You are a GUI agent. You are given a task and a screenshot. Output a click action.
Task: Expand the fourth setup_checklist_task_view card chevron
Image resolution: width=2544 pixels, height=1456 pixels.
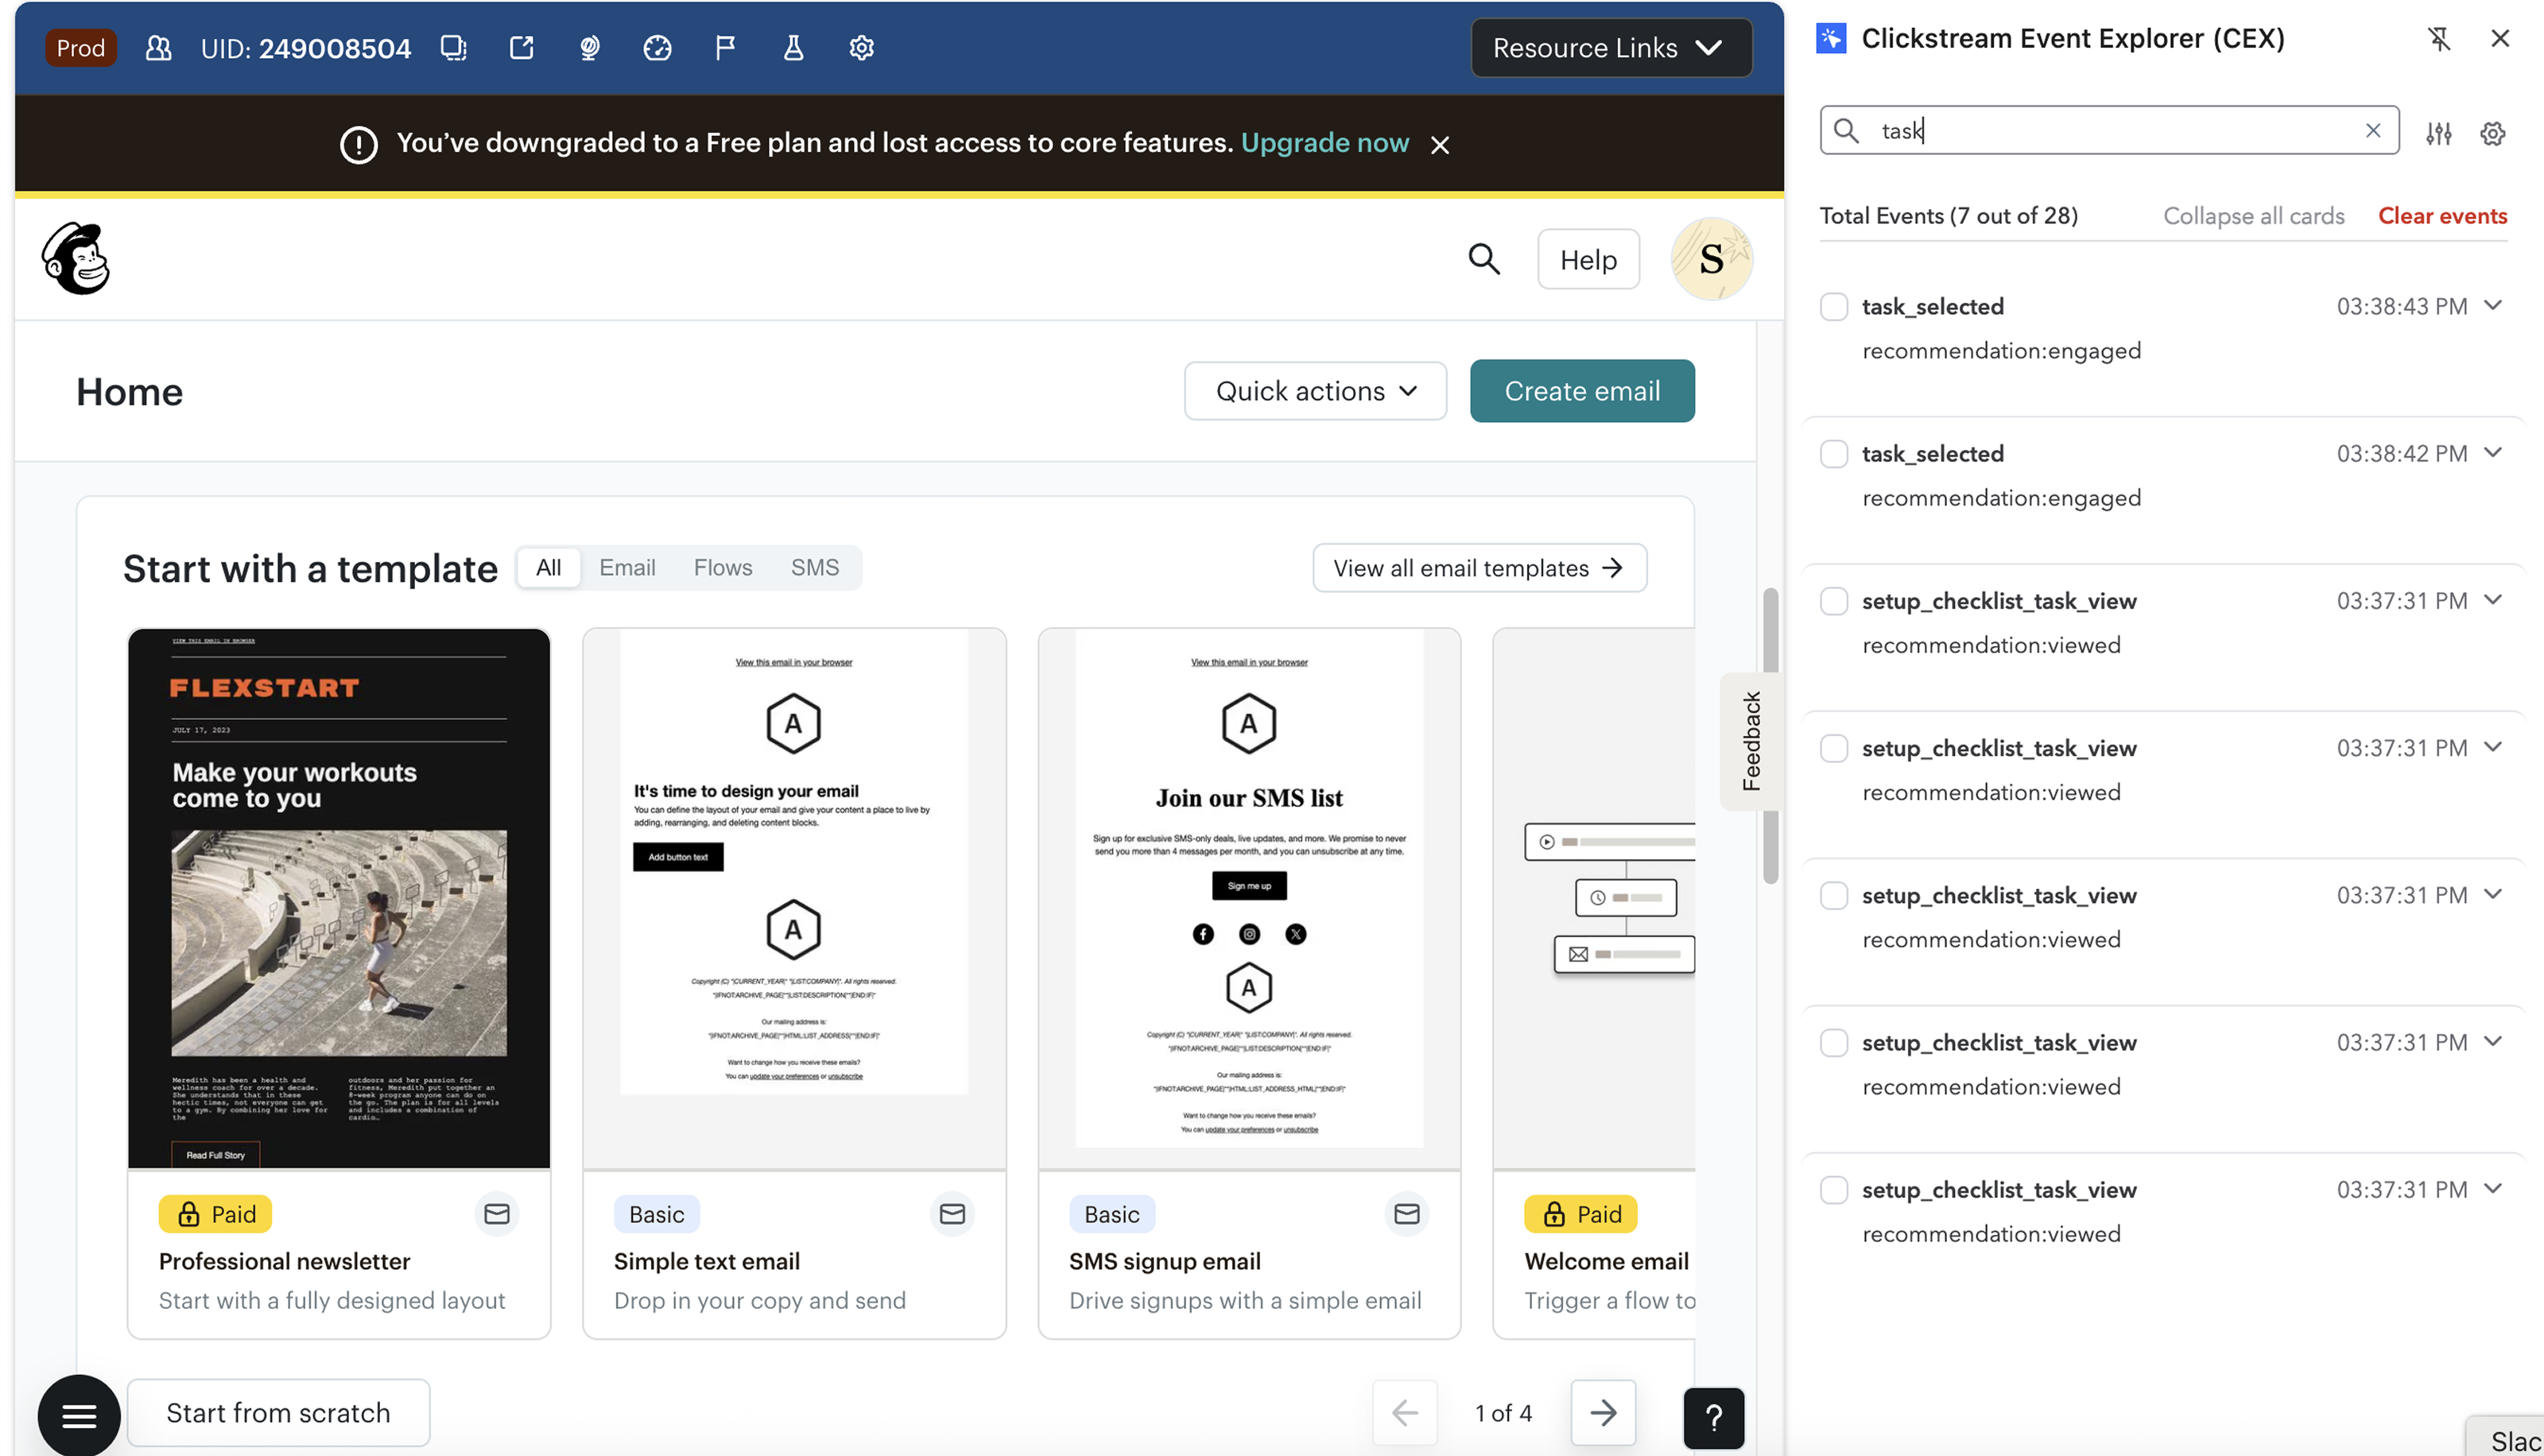pos(2493,1040)
